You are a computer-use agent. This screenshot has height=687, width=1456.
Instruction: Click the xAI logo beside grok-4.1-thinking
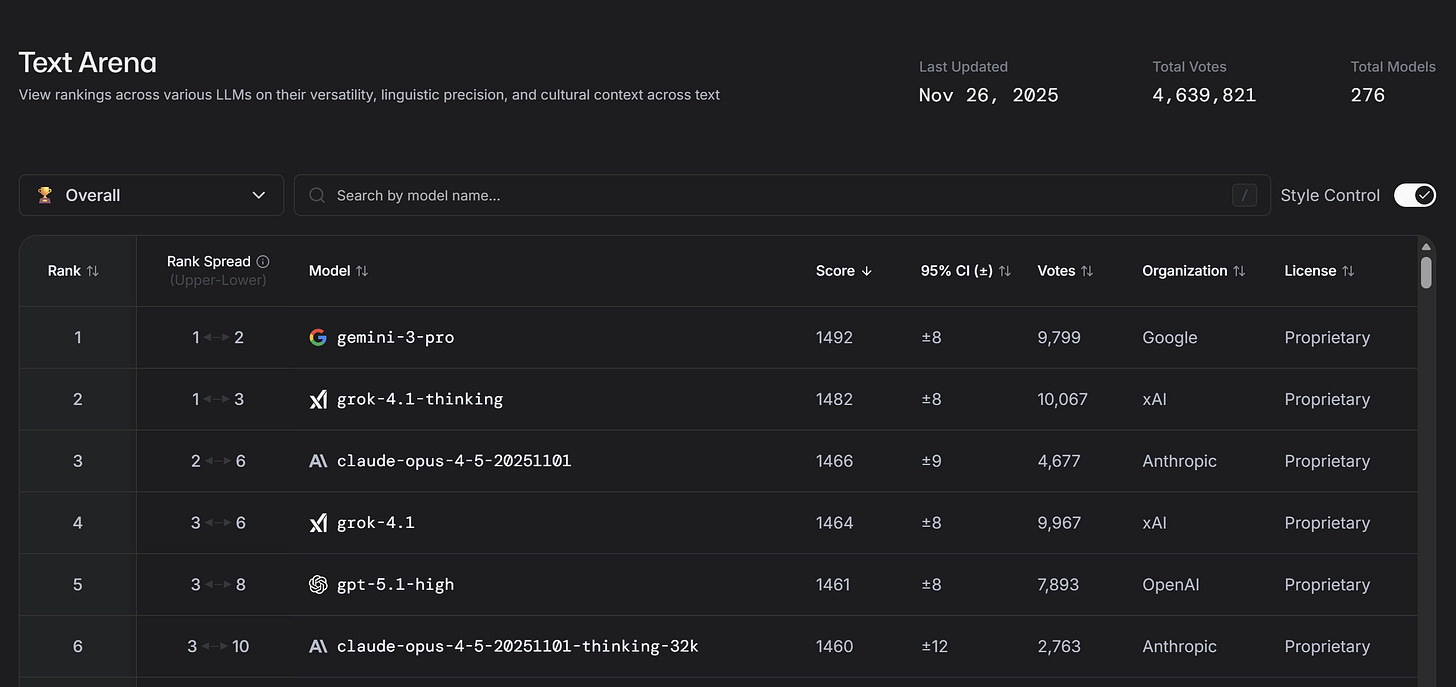[x=318, y=399]
